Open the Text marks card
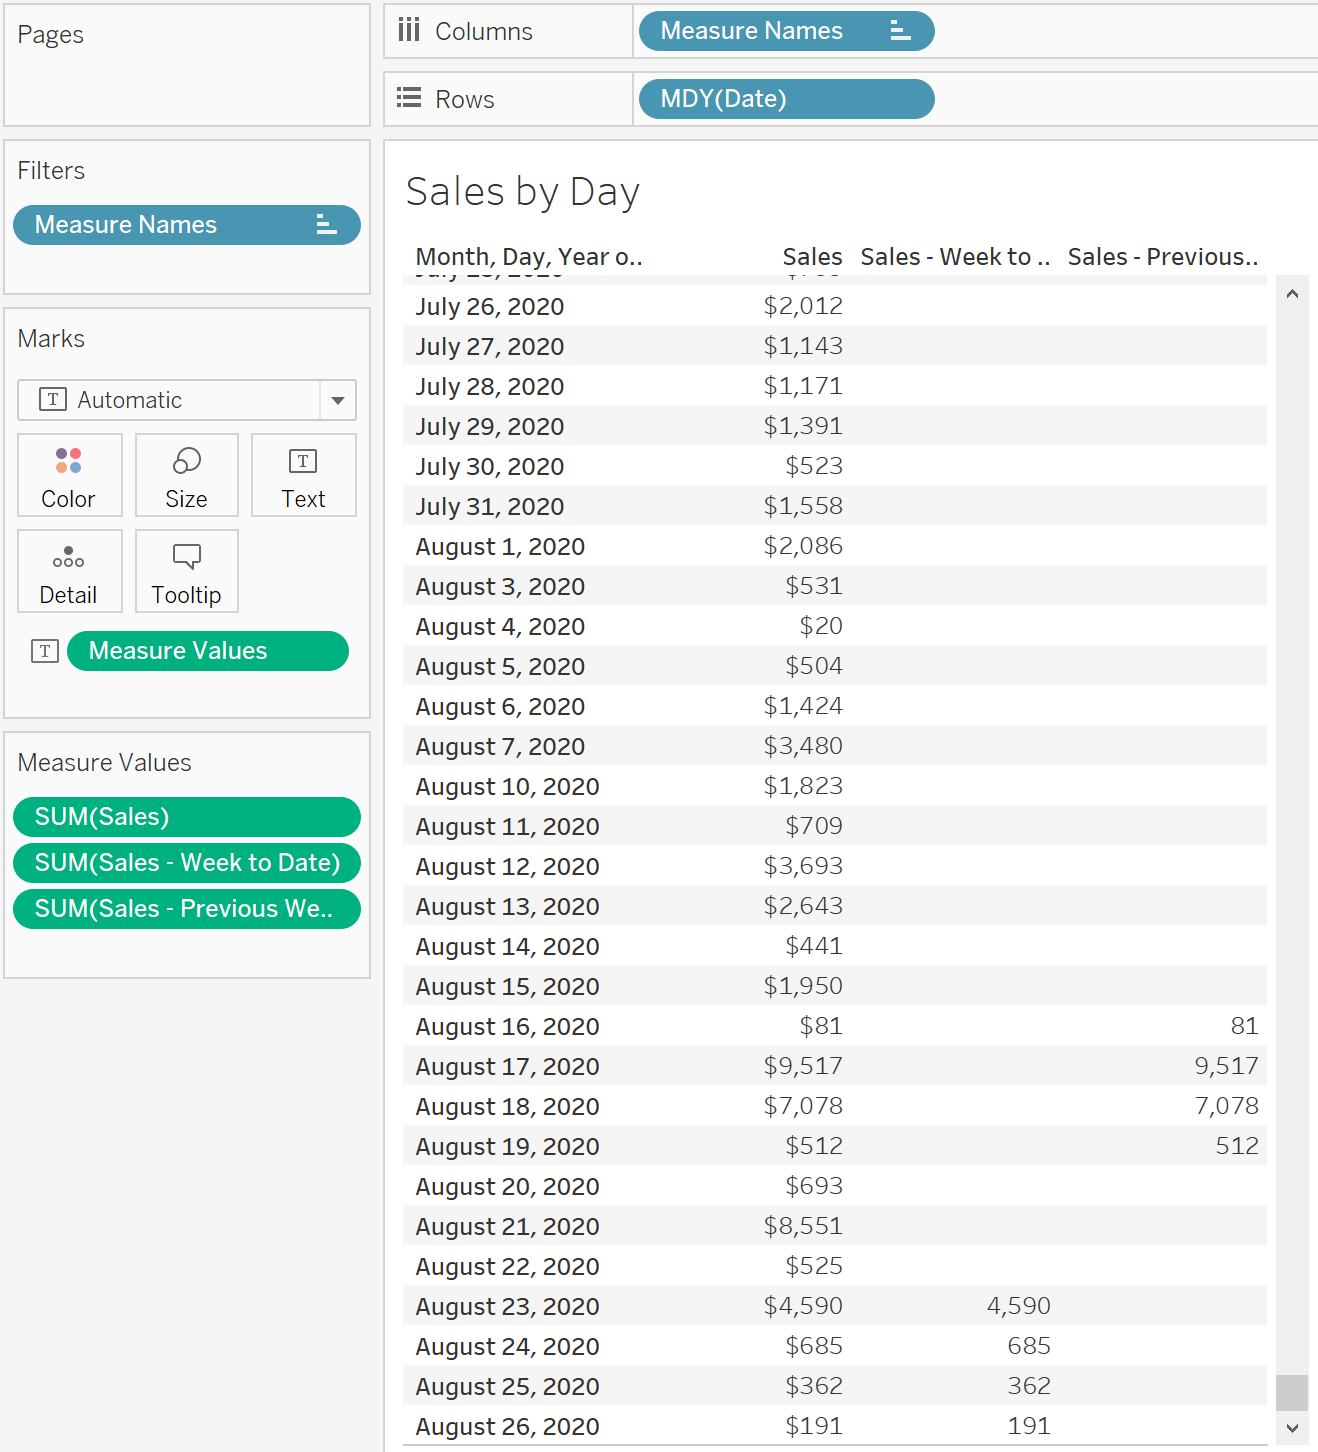Viewport: 1318px width, 1452px height. coord(303,475)
